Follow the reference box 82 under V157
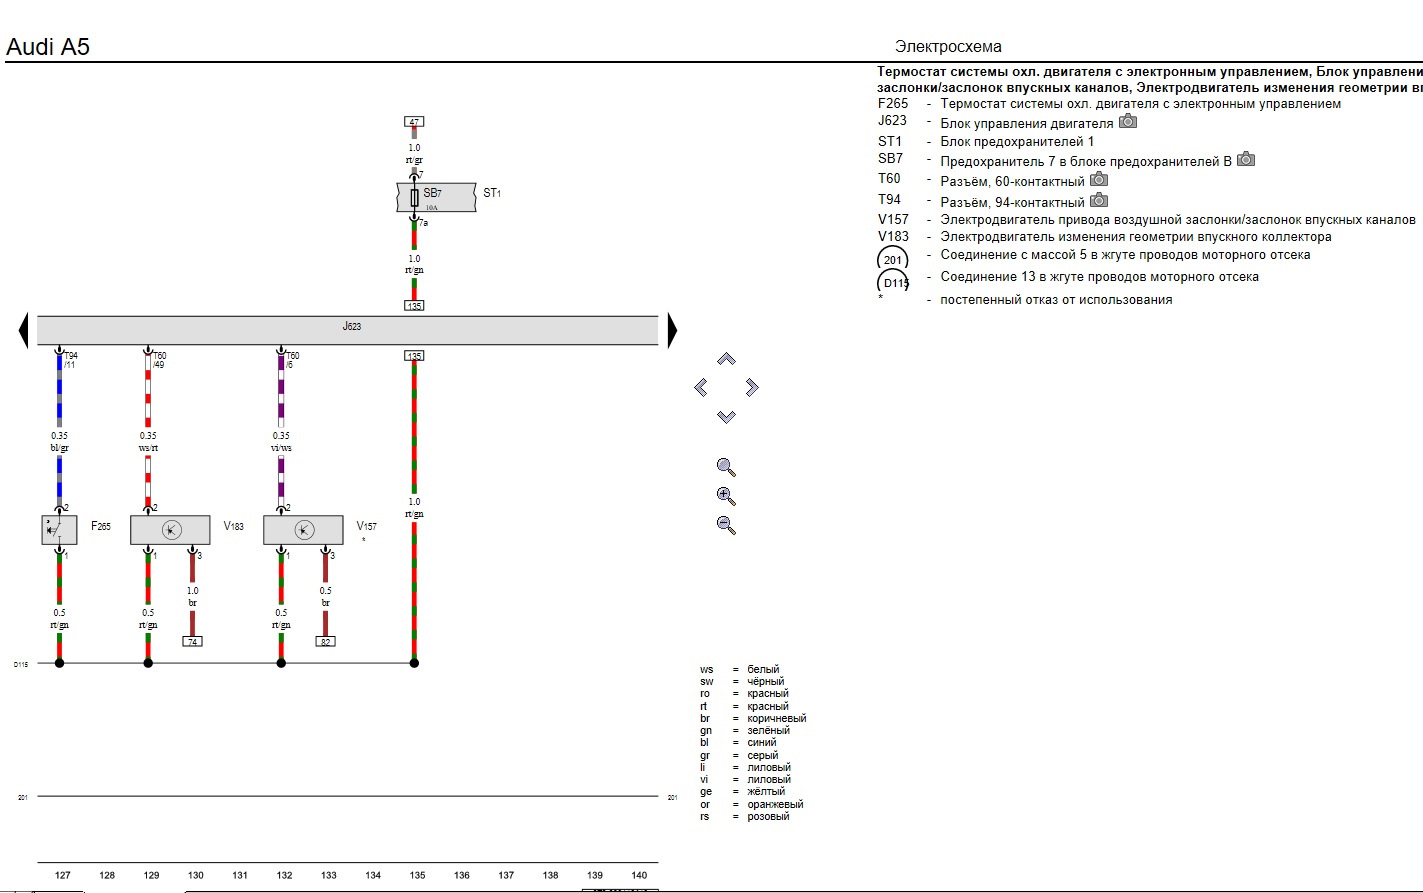The image size is (1423, 893). pyautogui.click(x=325, y=642)
